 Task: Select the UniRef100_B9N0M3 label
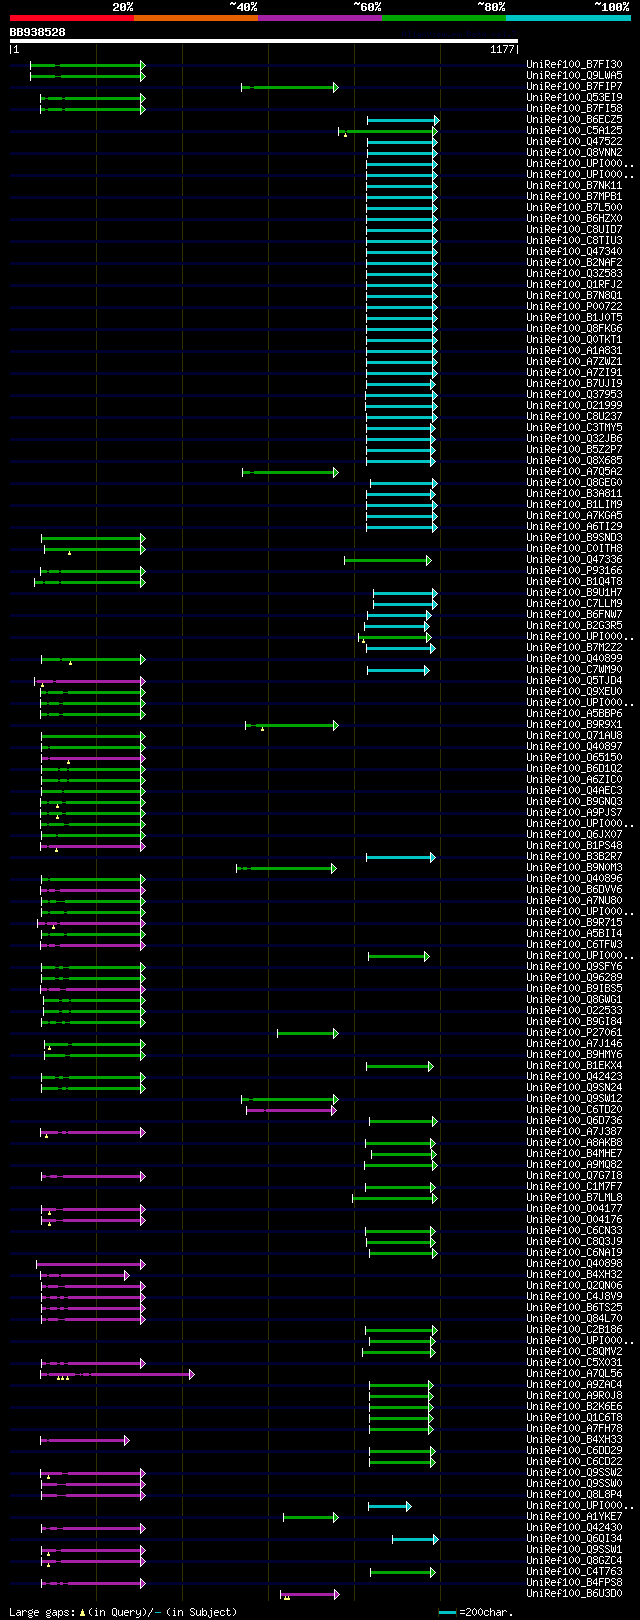click(x=574, y=868)
